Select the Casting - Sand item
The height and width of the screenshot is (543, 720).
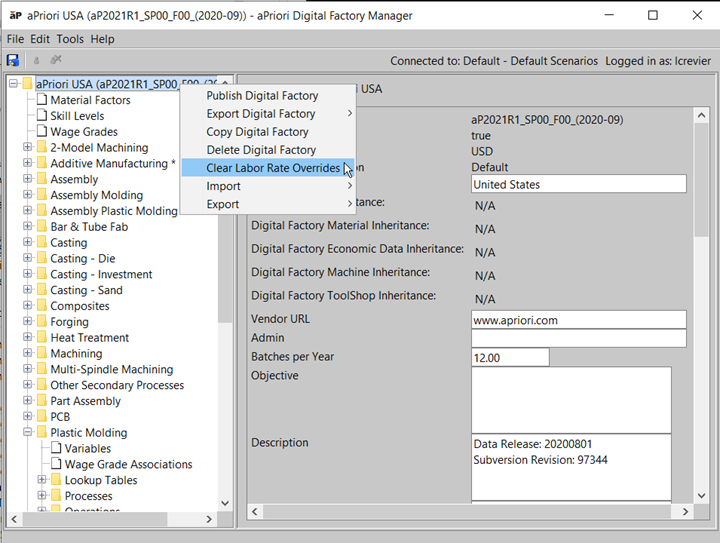86,290
